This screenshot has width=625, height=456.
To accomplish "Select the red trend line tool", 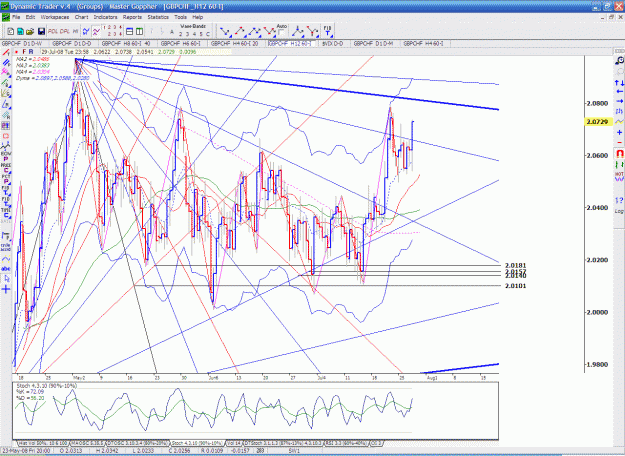I will [x=6, y=53].
